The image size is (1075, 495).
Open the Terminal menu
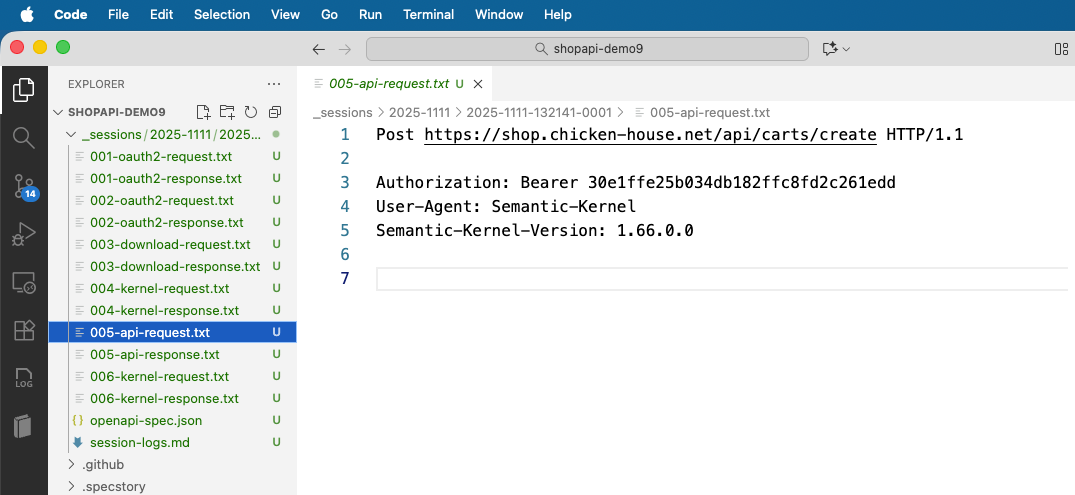[x=428, y=14]
